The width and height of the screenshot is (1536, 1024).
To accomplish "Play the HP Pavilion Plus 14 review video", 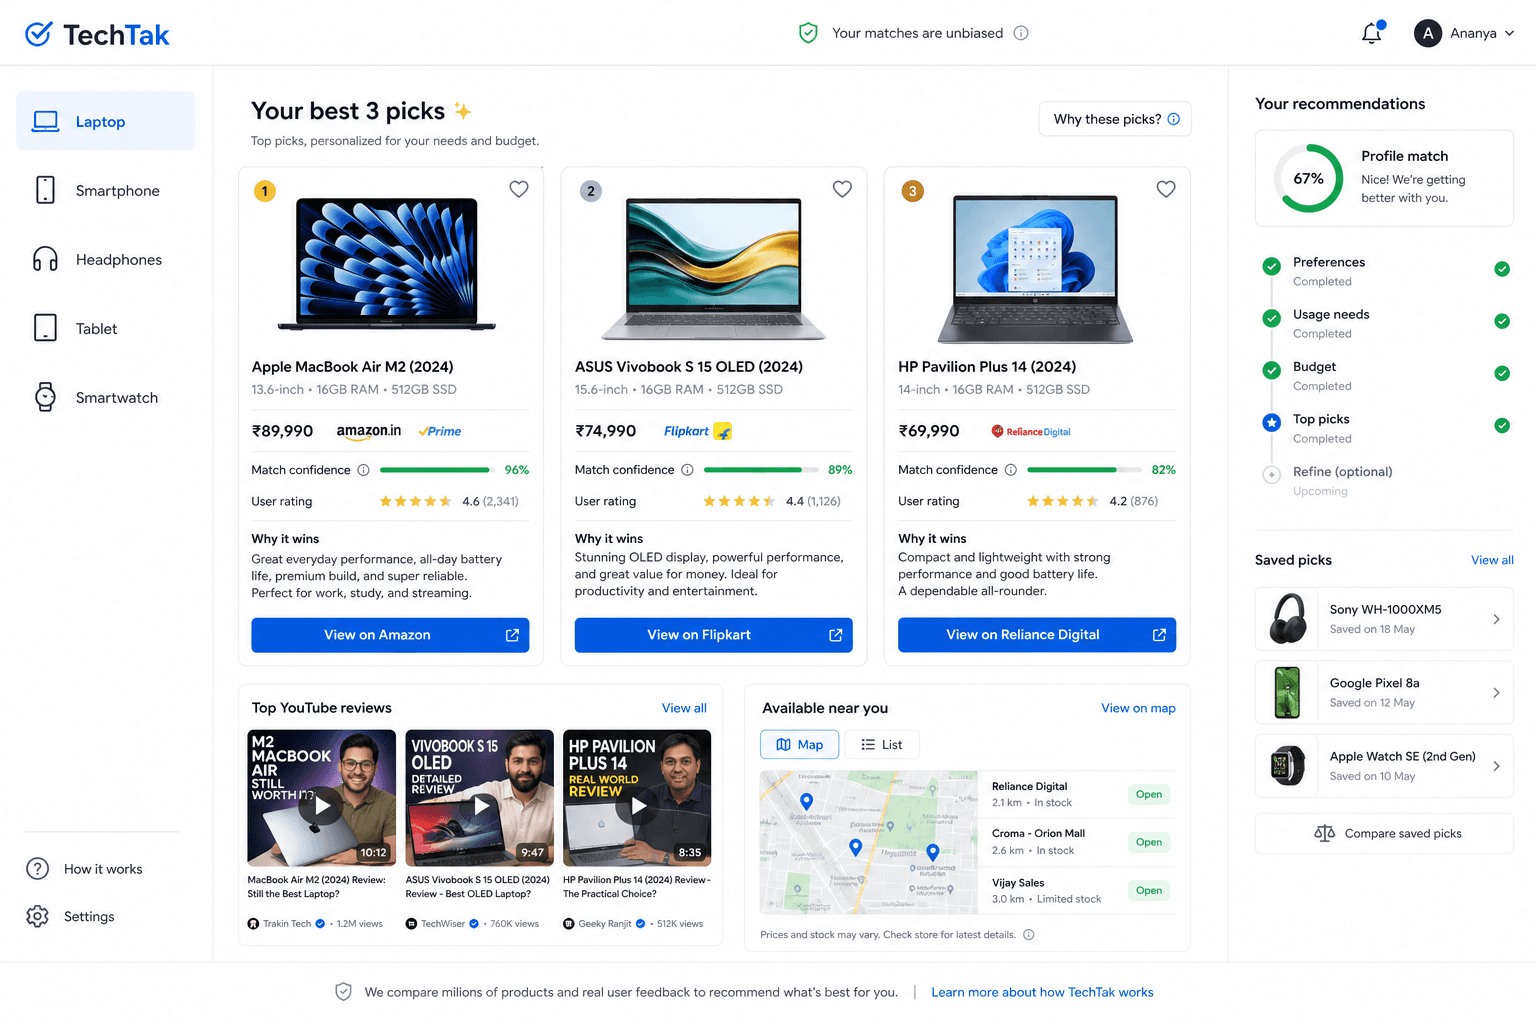I will pos(638,804).
